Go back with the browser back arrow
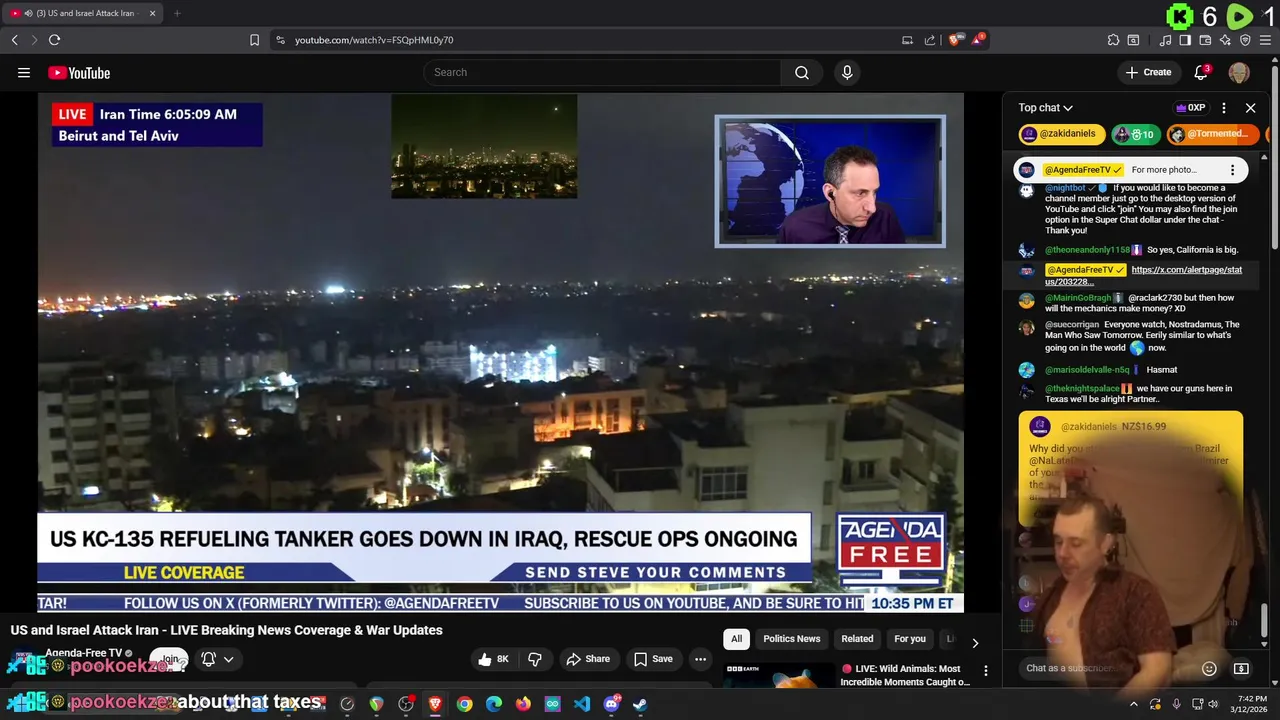Viewport: 1280px width, 720px height. pyautogui.click(x=15, y=40)
